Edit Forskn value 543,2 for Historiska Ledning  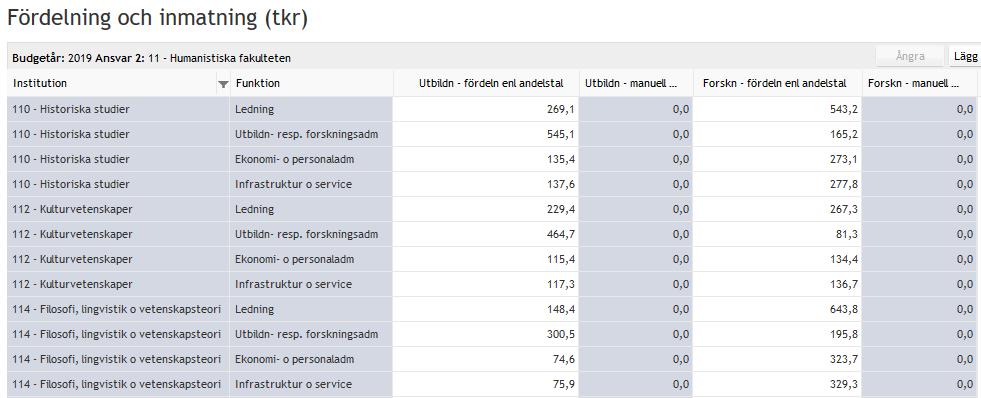(778, 110)
